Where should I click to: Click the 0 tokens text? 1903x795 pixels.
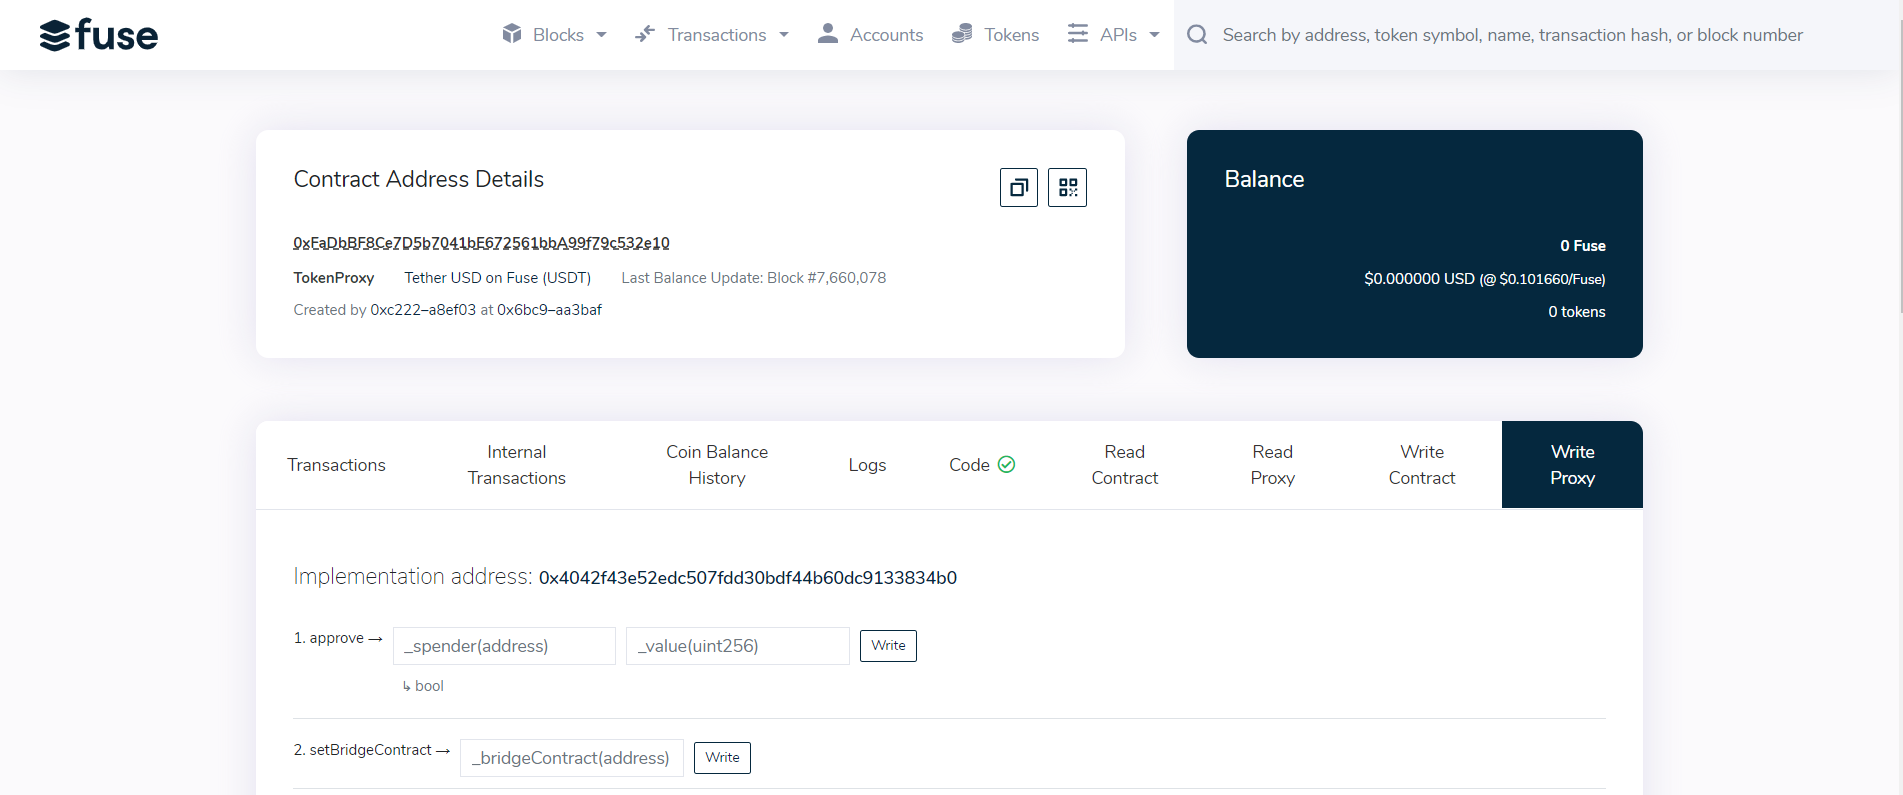point(1577,312)
